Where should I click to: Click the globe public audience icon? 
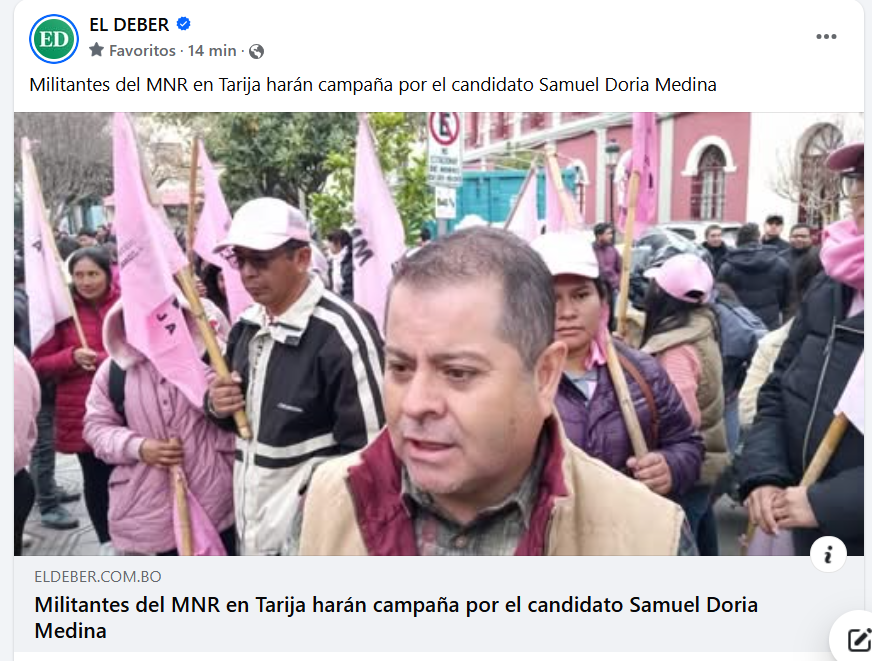point(256,51)
